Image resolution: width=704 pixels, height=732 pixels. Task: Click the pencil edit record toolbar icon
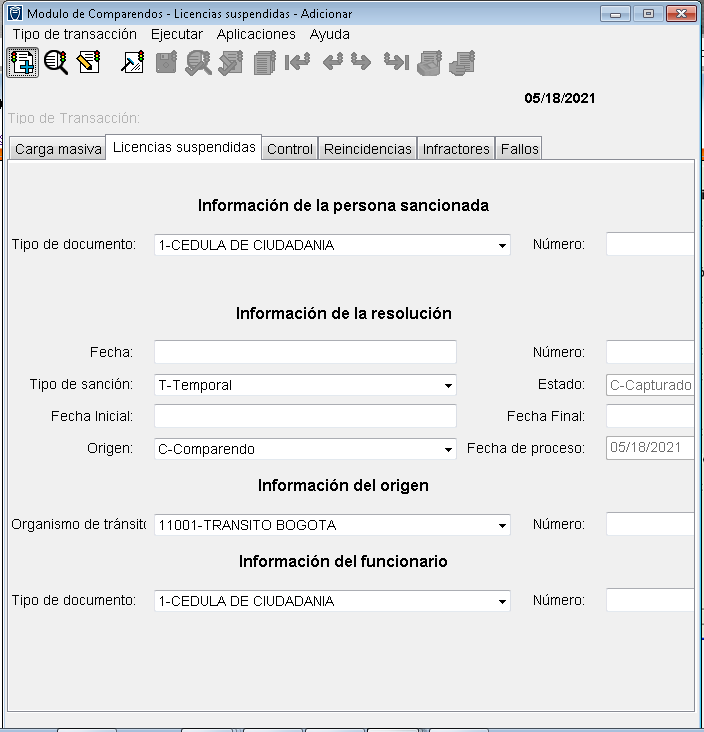pos(88,63)
